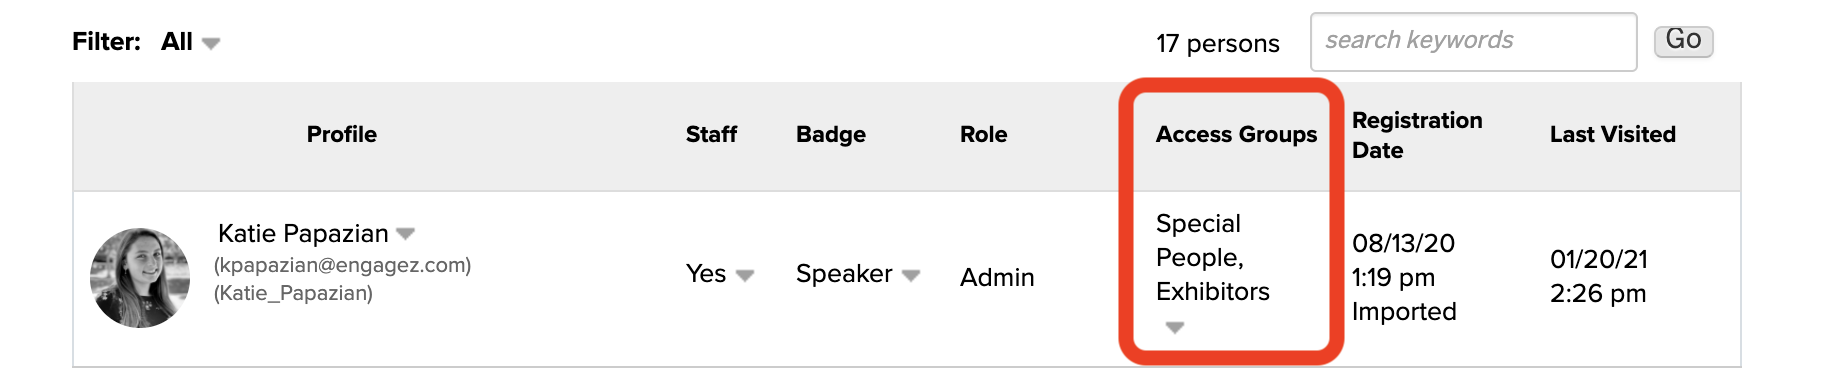This screenshot has width=1822, height=368.
Task: Click the search keywords input field
Action: click(x=1473, y=41)
